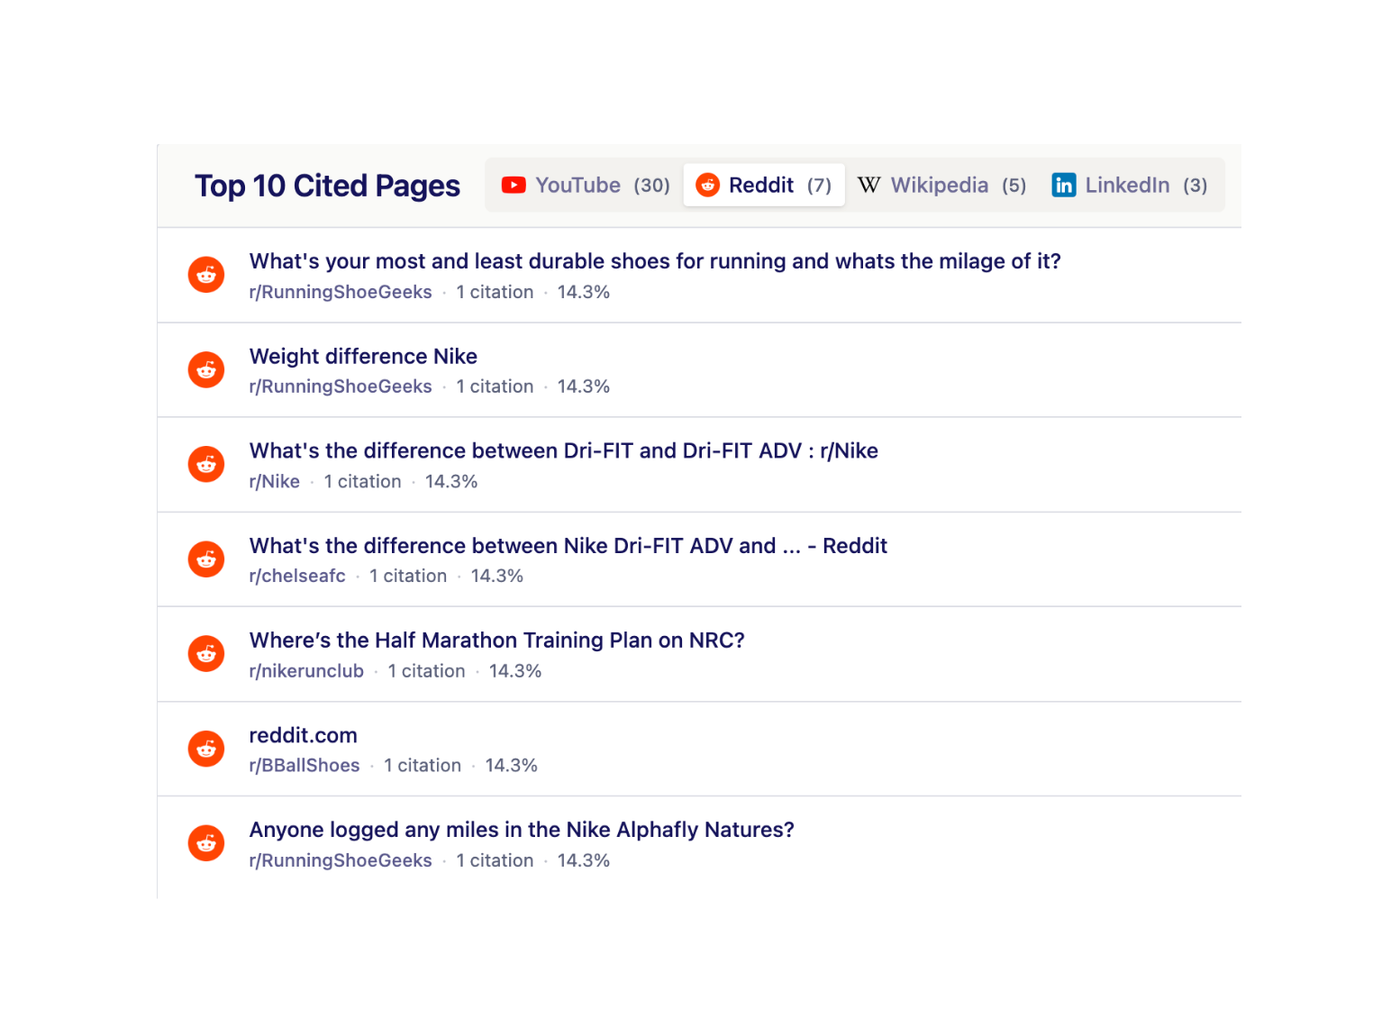
Task: Click Reddit icon beside Alphafly Natures post
Action: [x=206, y=843]
